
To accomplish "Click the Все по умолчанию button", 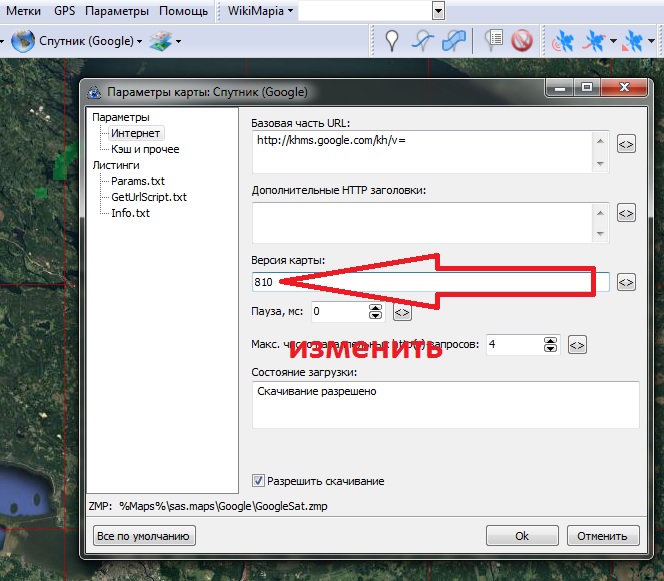I will [x=145, y=536].
